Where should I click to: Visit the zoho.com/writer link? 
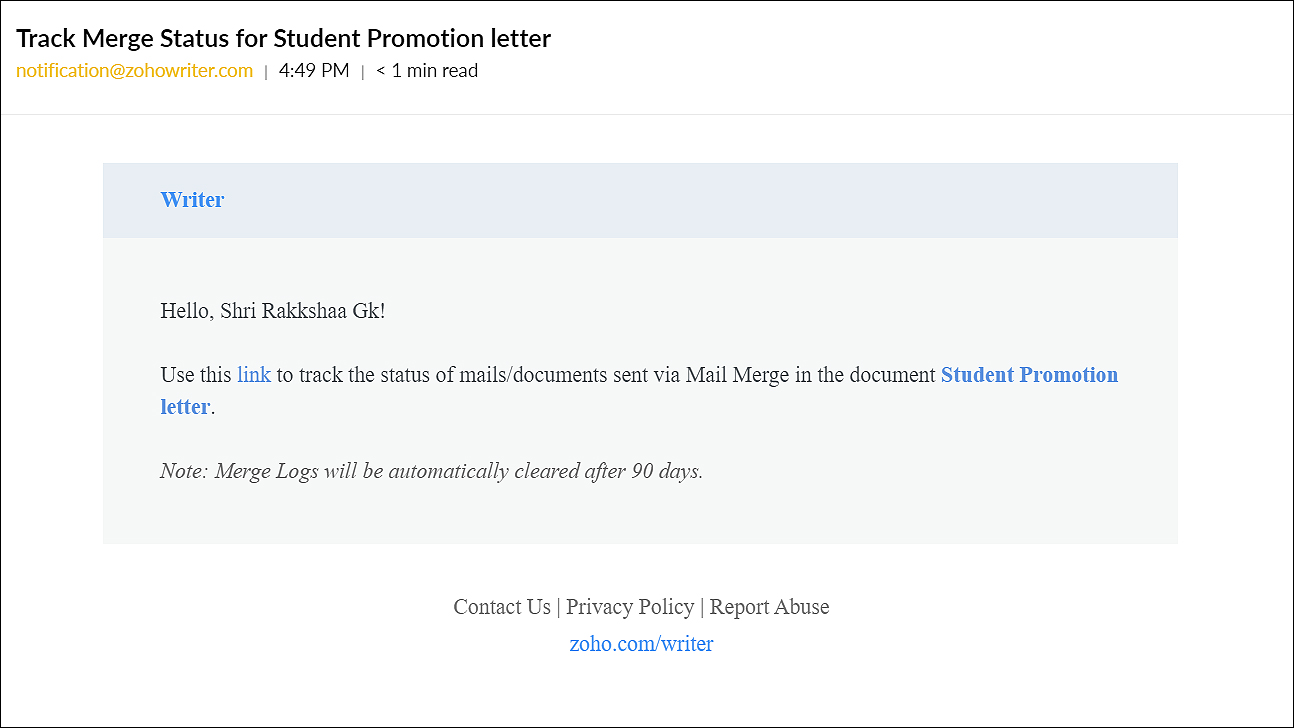[641, 644]
